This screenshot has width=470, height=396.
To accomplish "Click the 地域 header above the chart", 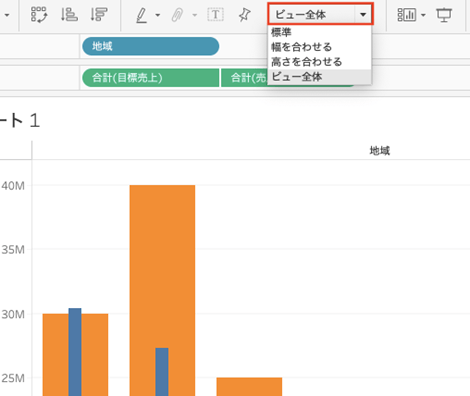I will coord(380,151).
